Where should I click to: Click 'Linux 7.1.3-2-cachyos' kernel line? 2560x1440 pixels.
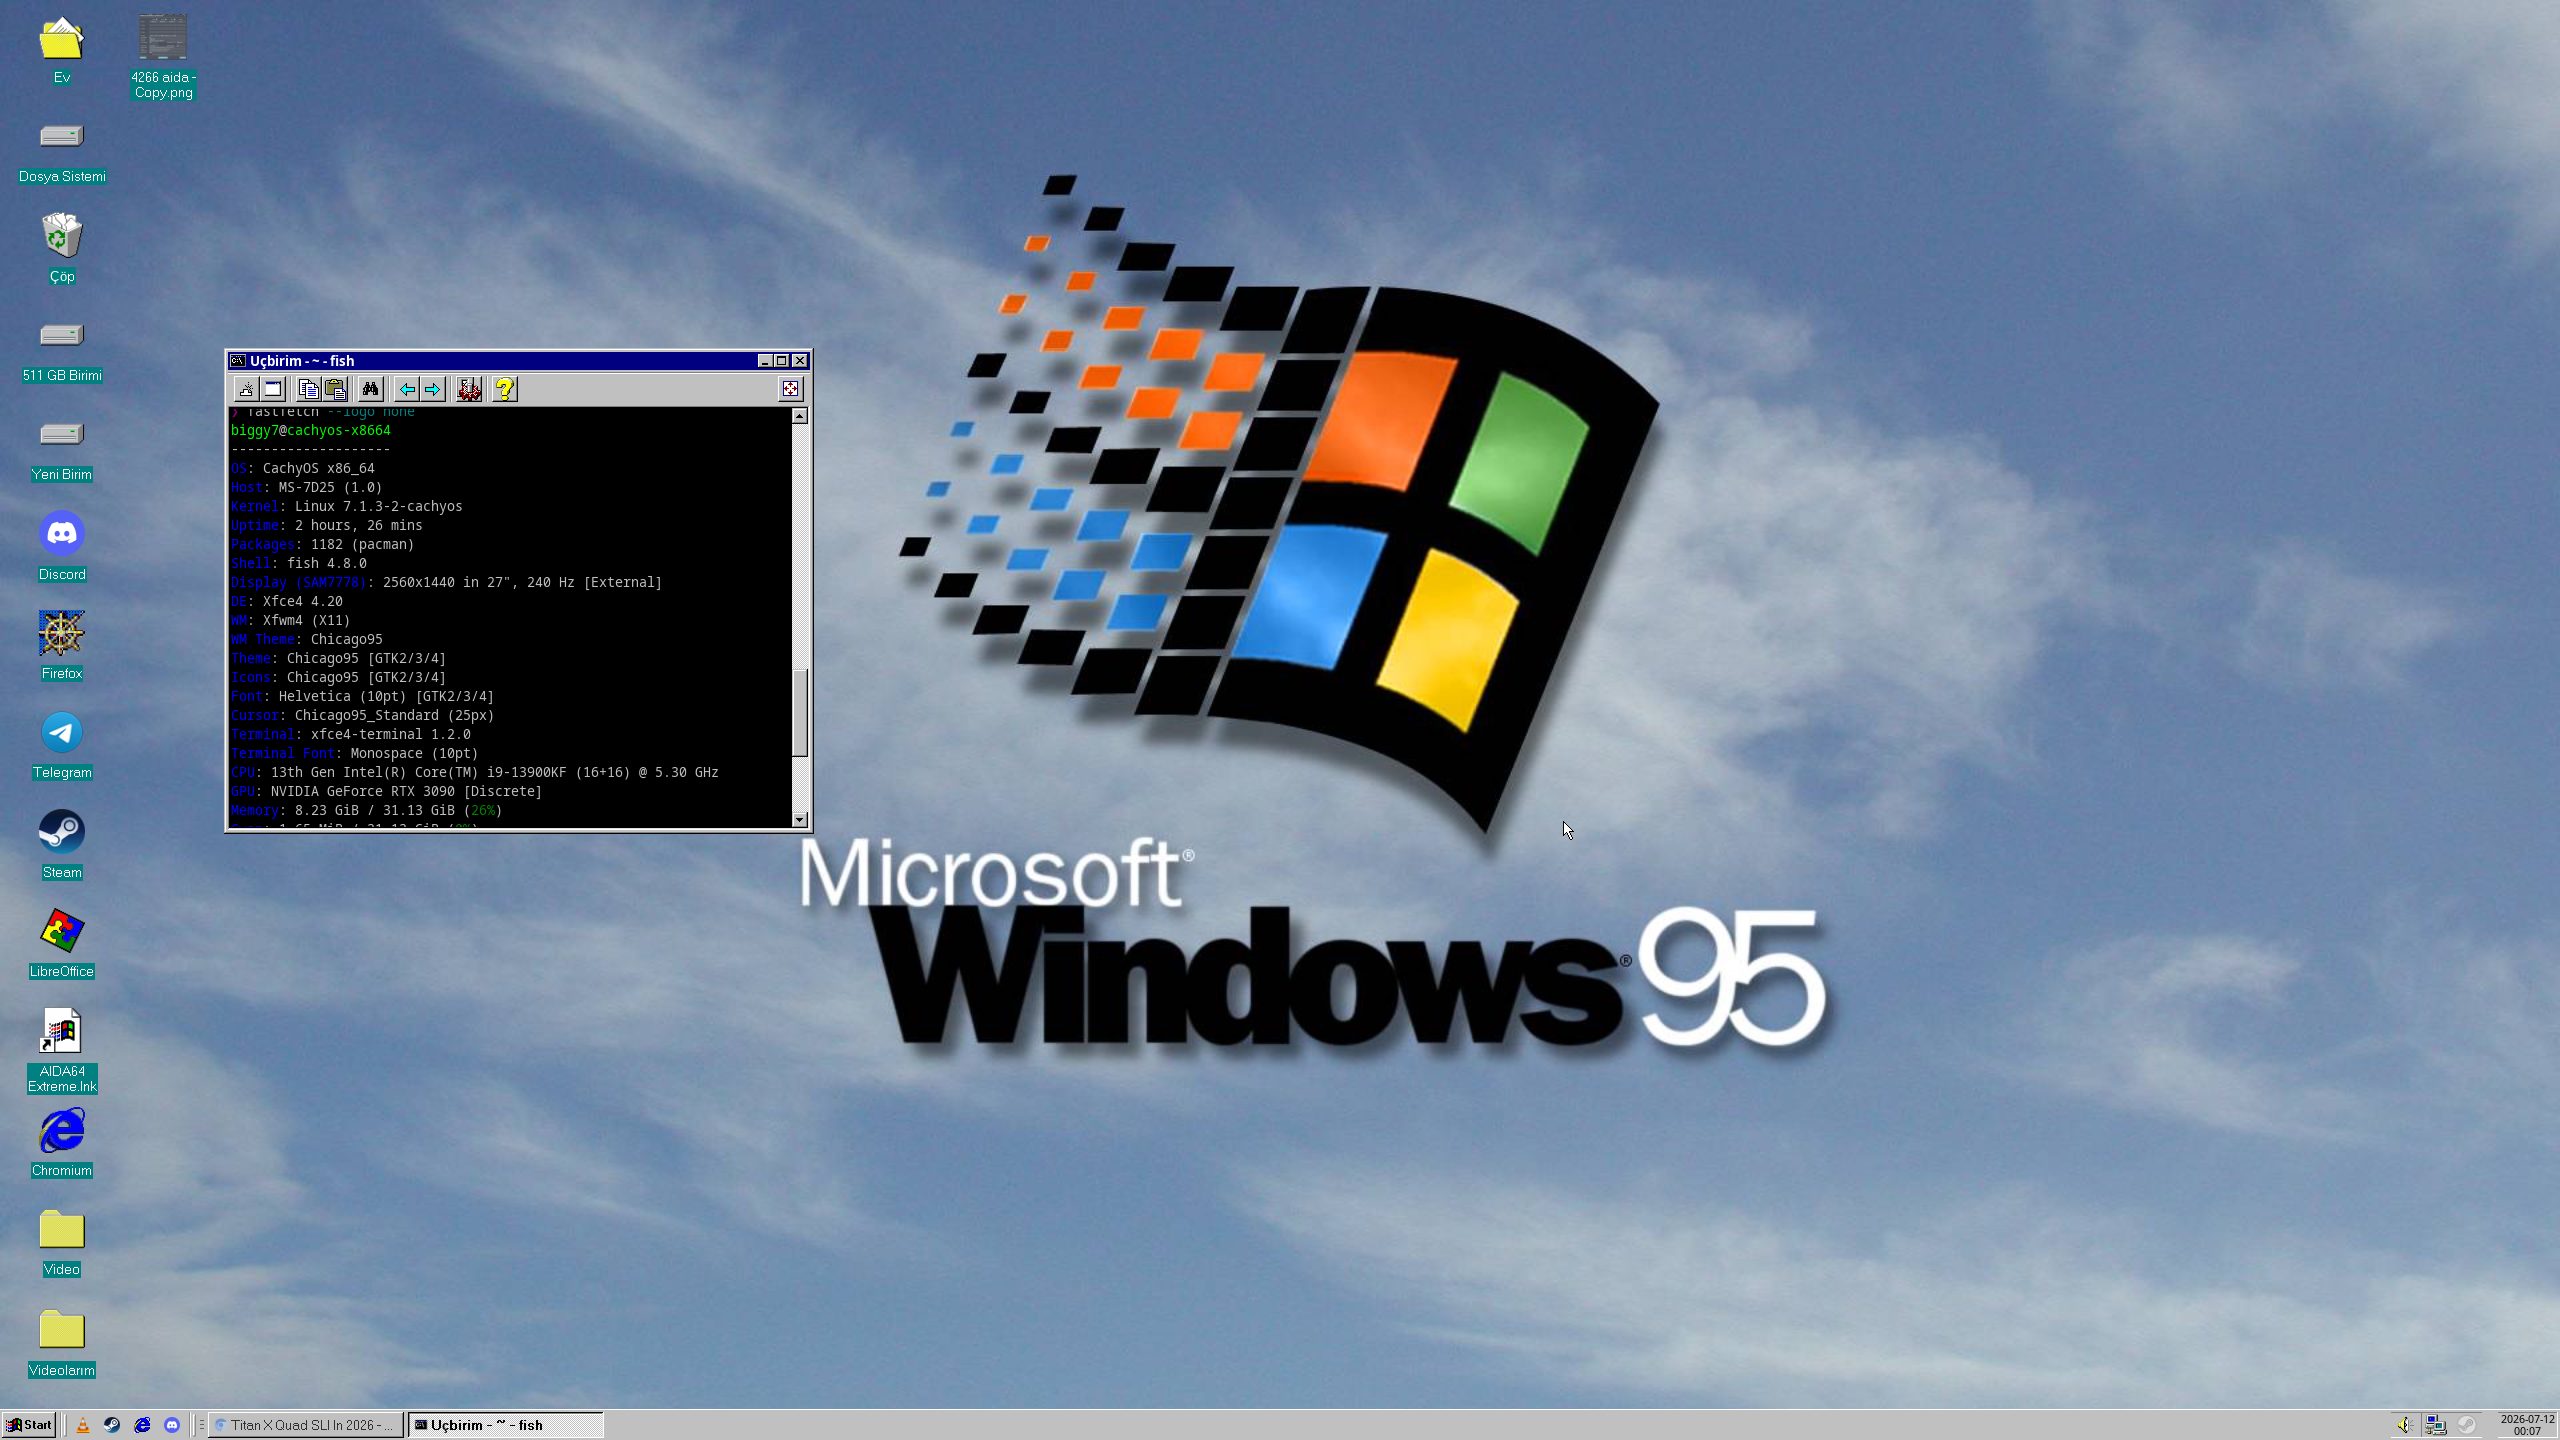tap(378, 507)
